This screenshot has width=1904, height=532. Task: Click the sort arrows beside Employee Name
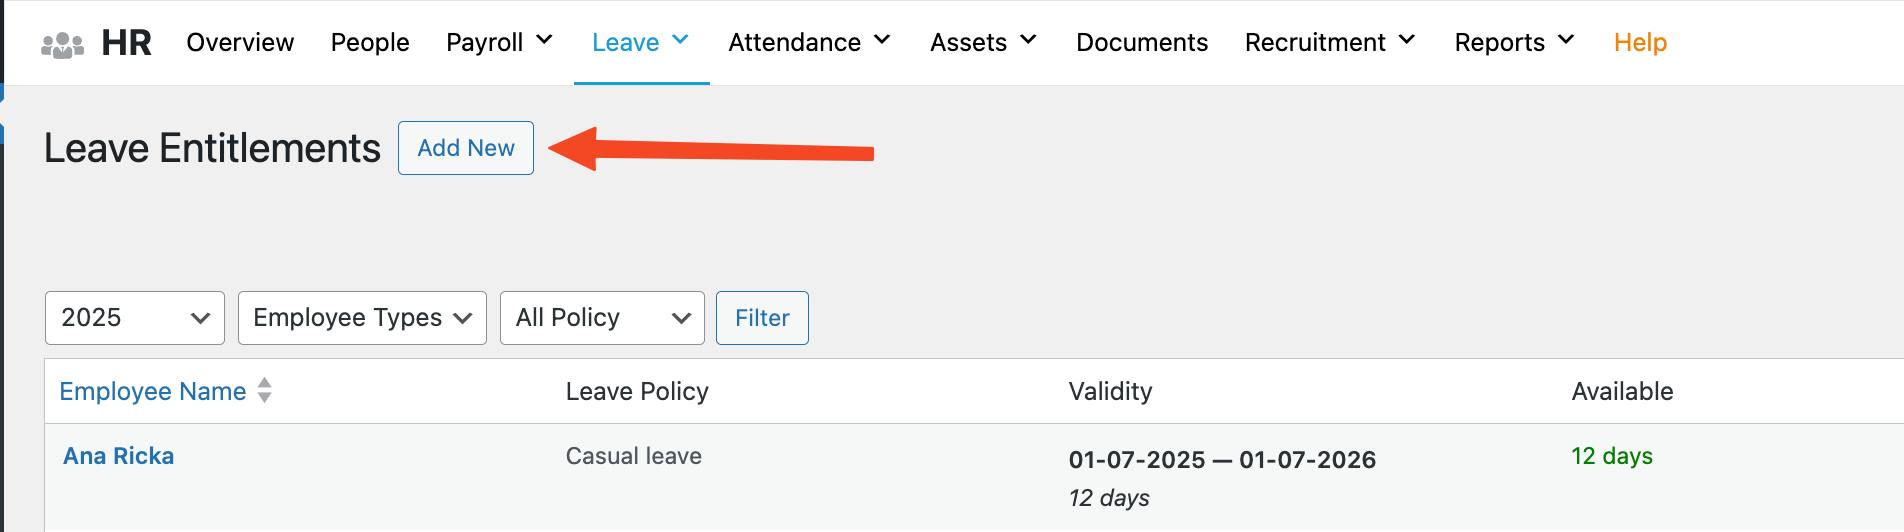pyautogui.click(x=264, y=390)
